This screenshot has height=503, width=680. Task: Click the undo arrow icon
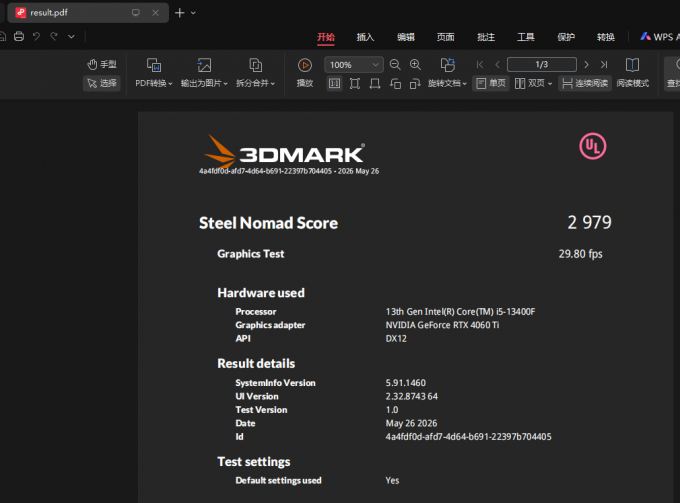coord(36,36)
